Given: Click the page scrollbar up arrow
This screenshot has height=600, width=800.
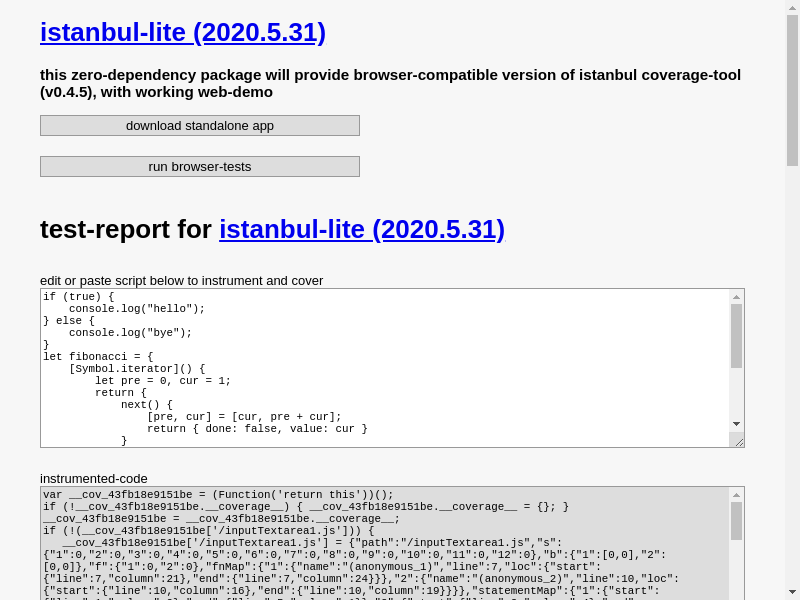Looking at the screenshot, I should click(792, 6).
